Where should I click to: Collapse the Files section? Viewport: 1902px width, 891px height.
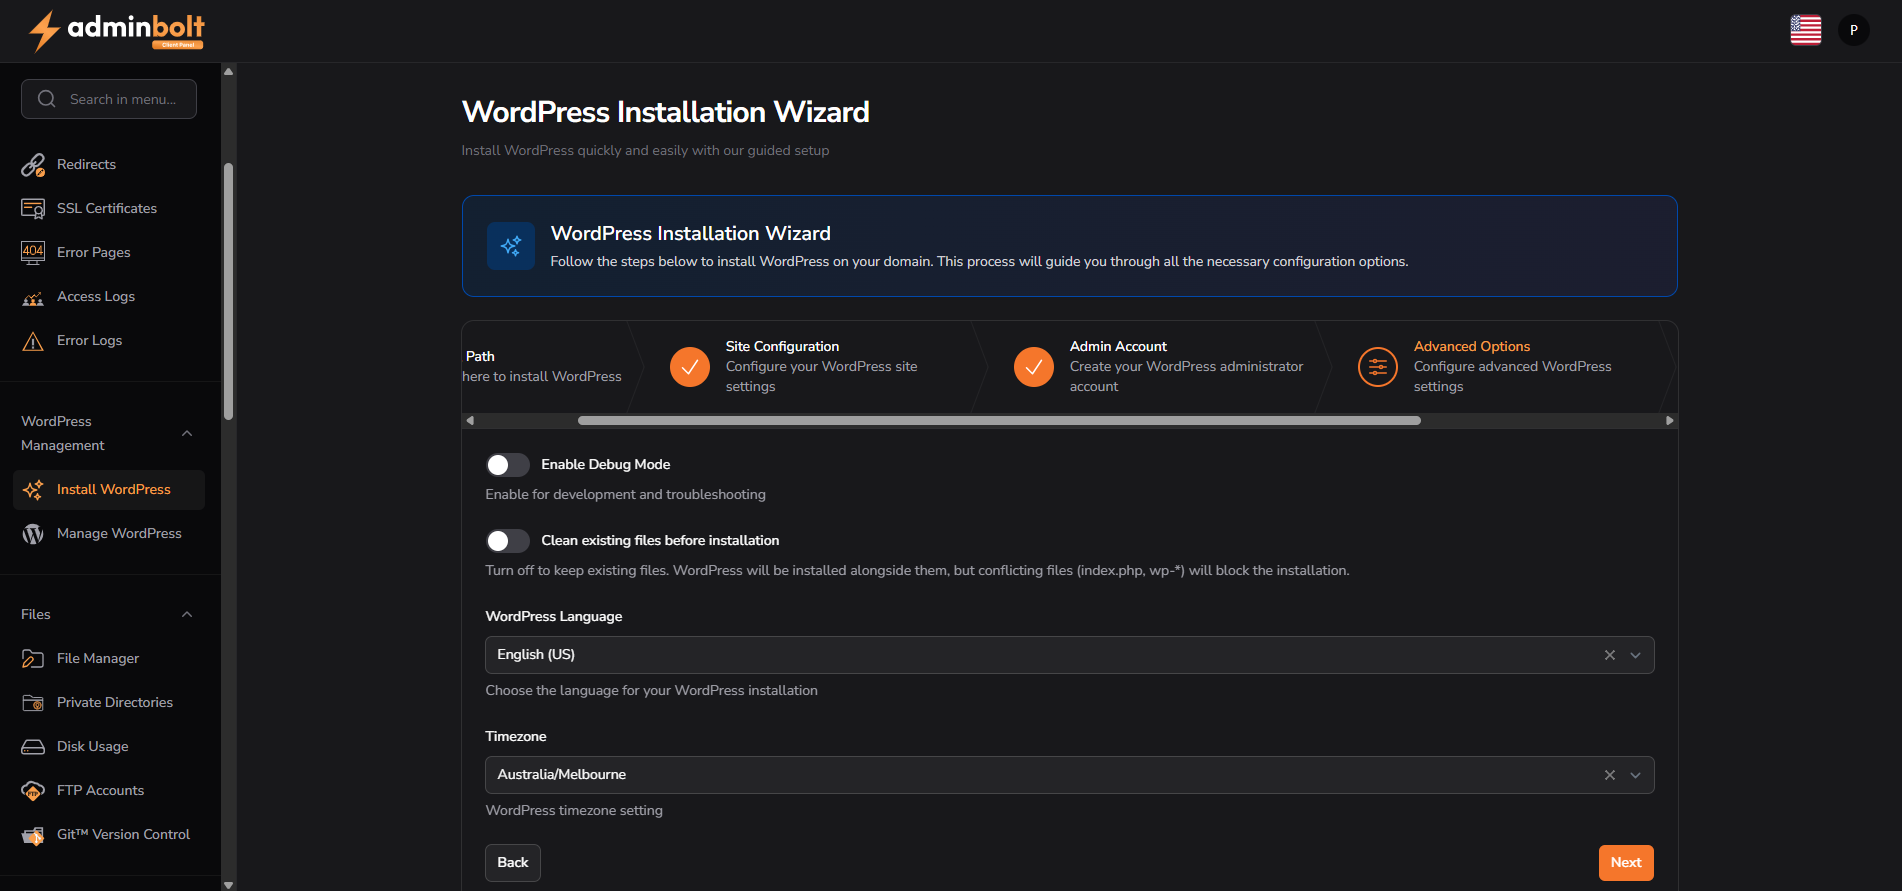[187, 614]
